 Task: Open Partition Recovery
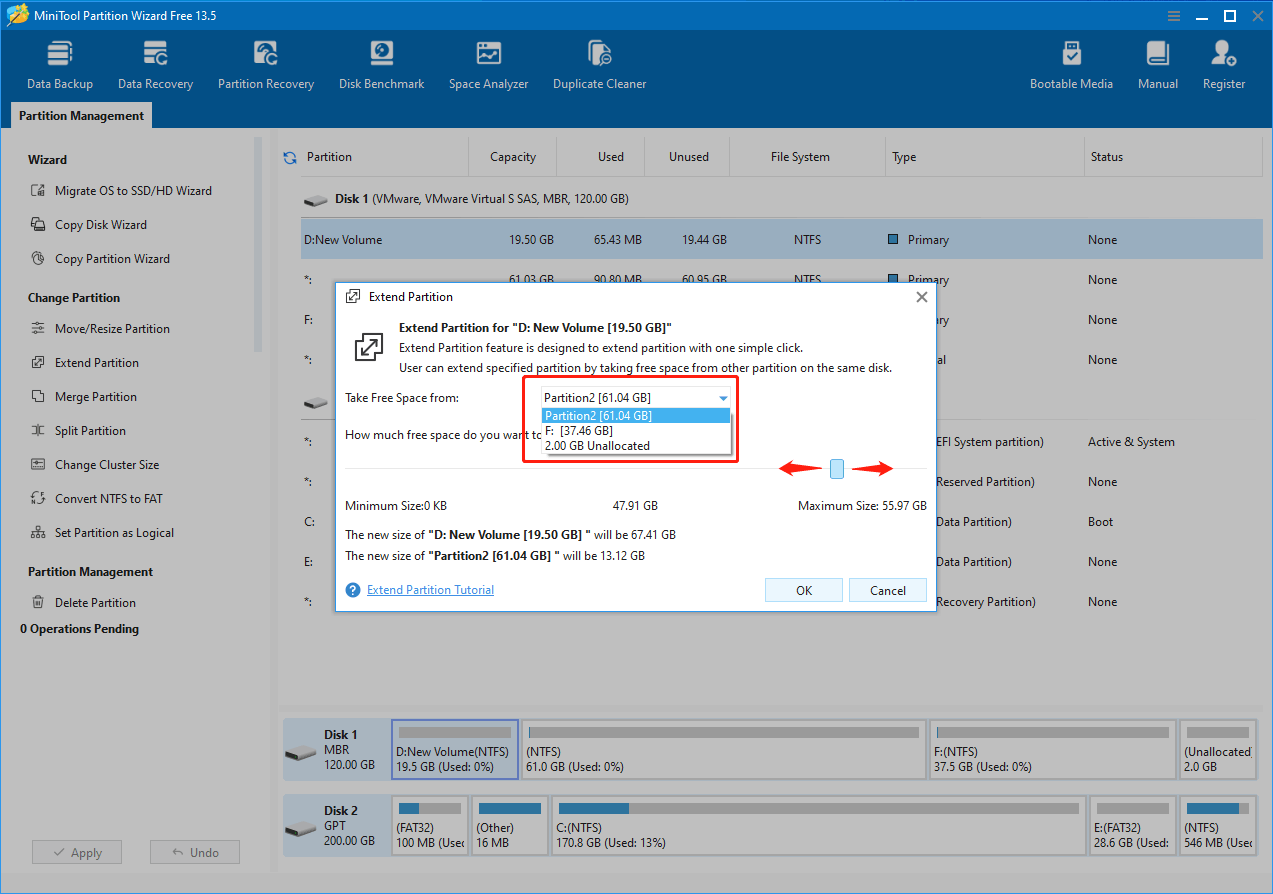point(265,64)
